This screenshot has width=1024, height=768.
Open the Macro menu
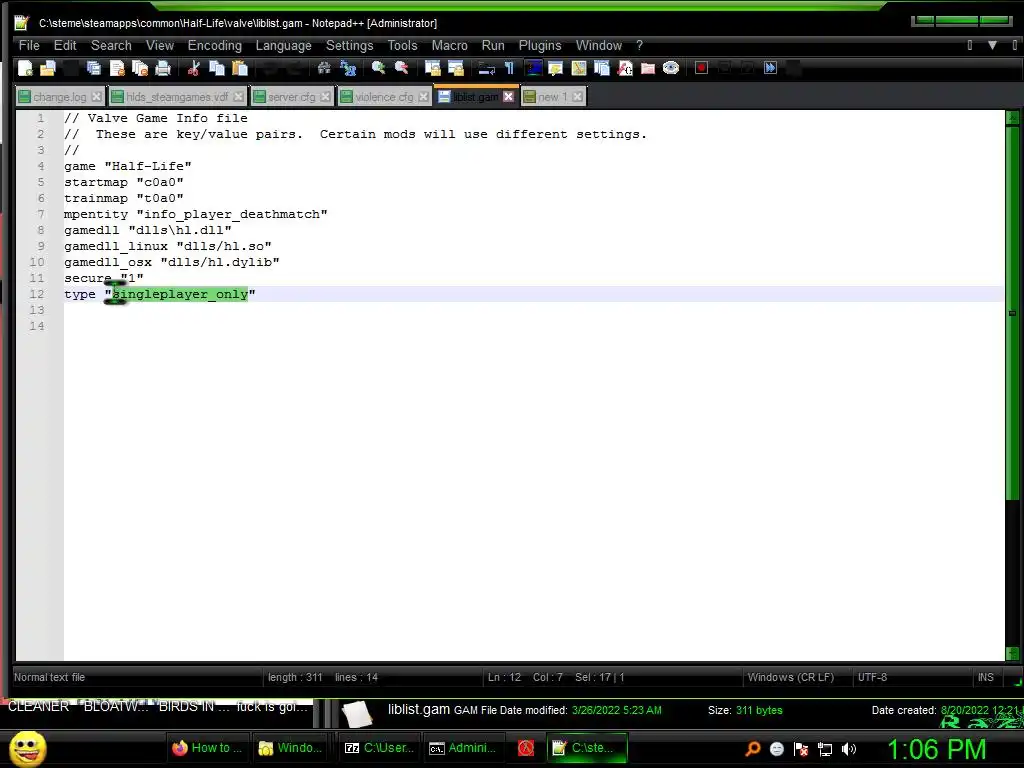[x=449, y=45]
